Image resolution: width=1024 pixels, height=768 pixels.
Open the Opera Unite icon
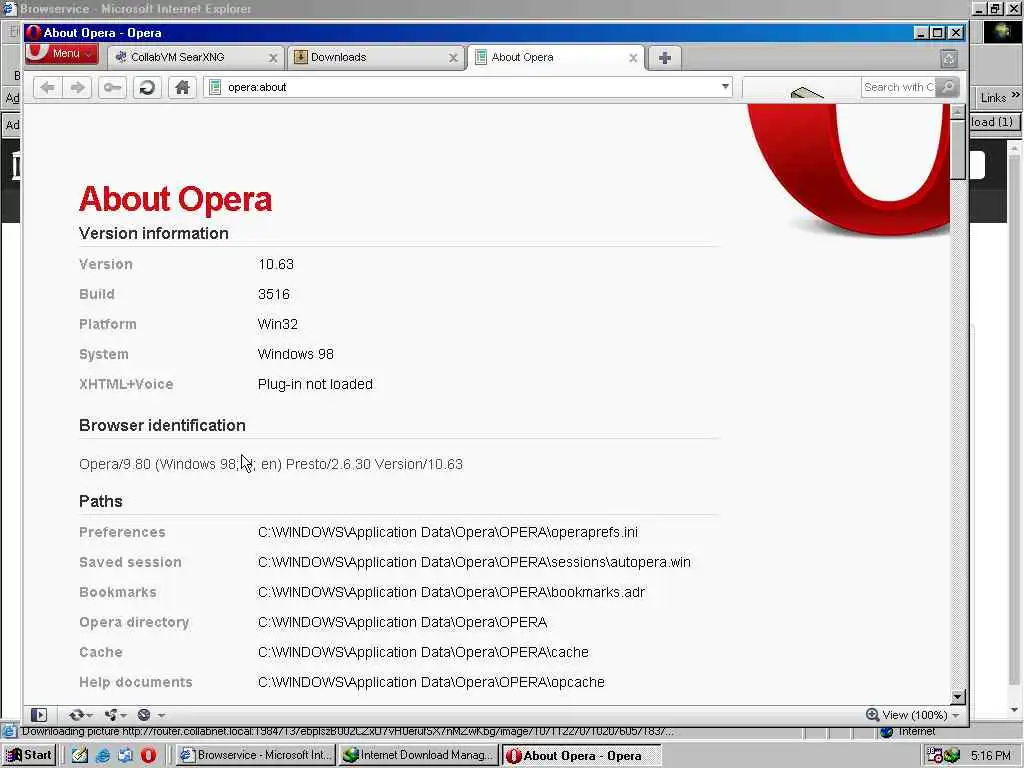(111, 715)
